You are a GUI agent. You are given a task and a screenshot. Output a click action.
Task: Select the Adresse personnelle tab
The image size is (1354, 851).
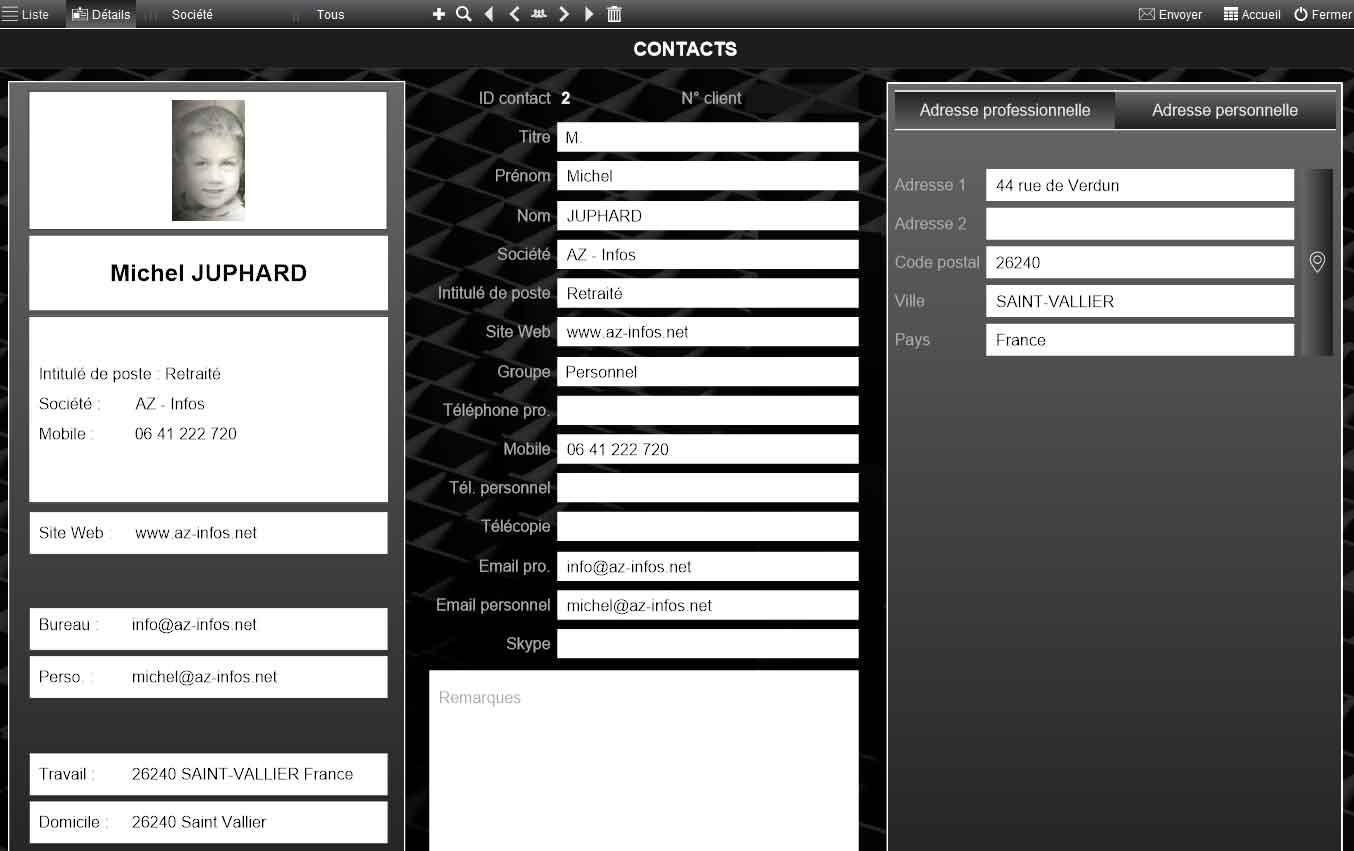[1224, 111]
